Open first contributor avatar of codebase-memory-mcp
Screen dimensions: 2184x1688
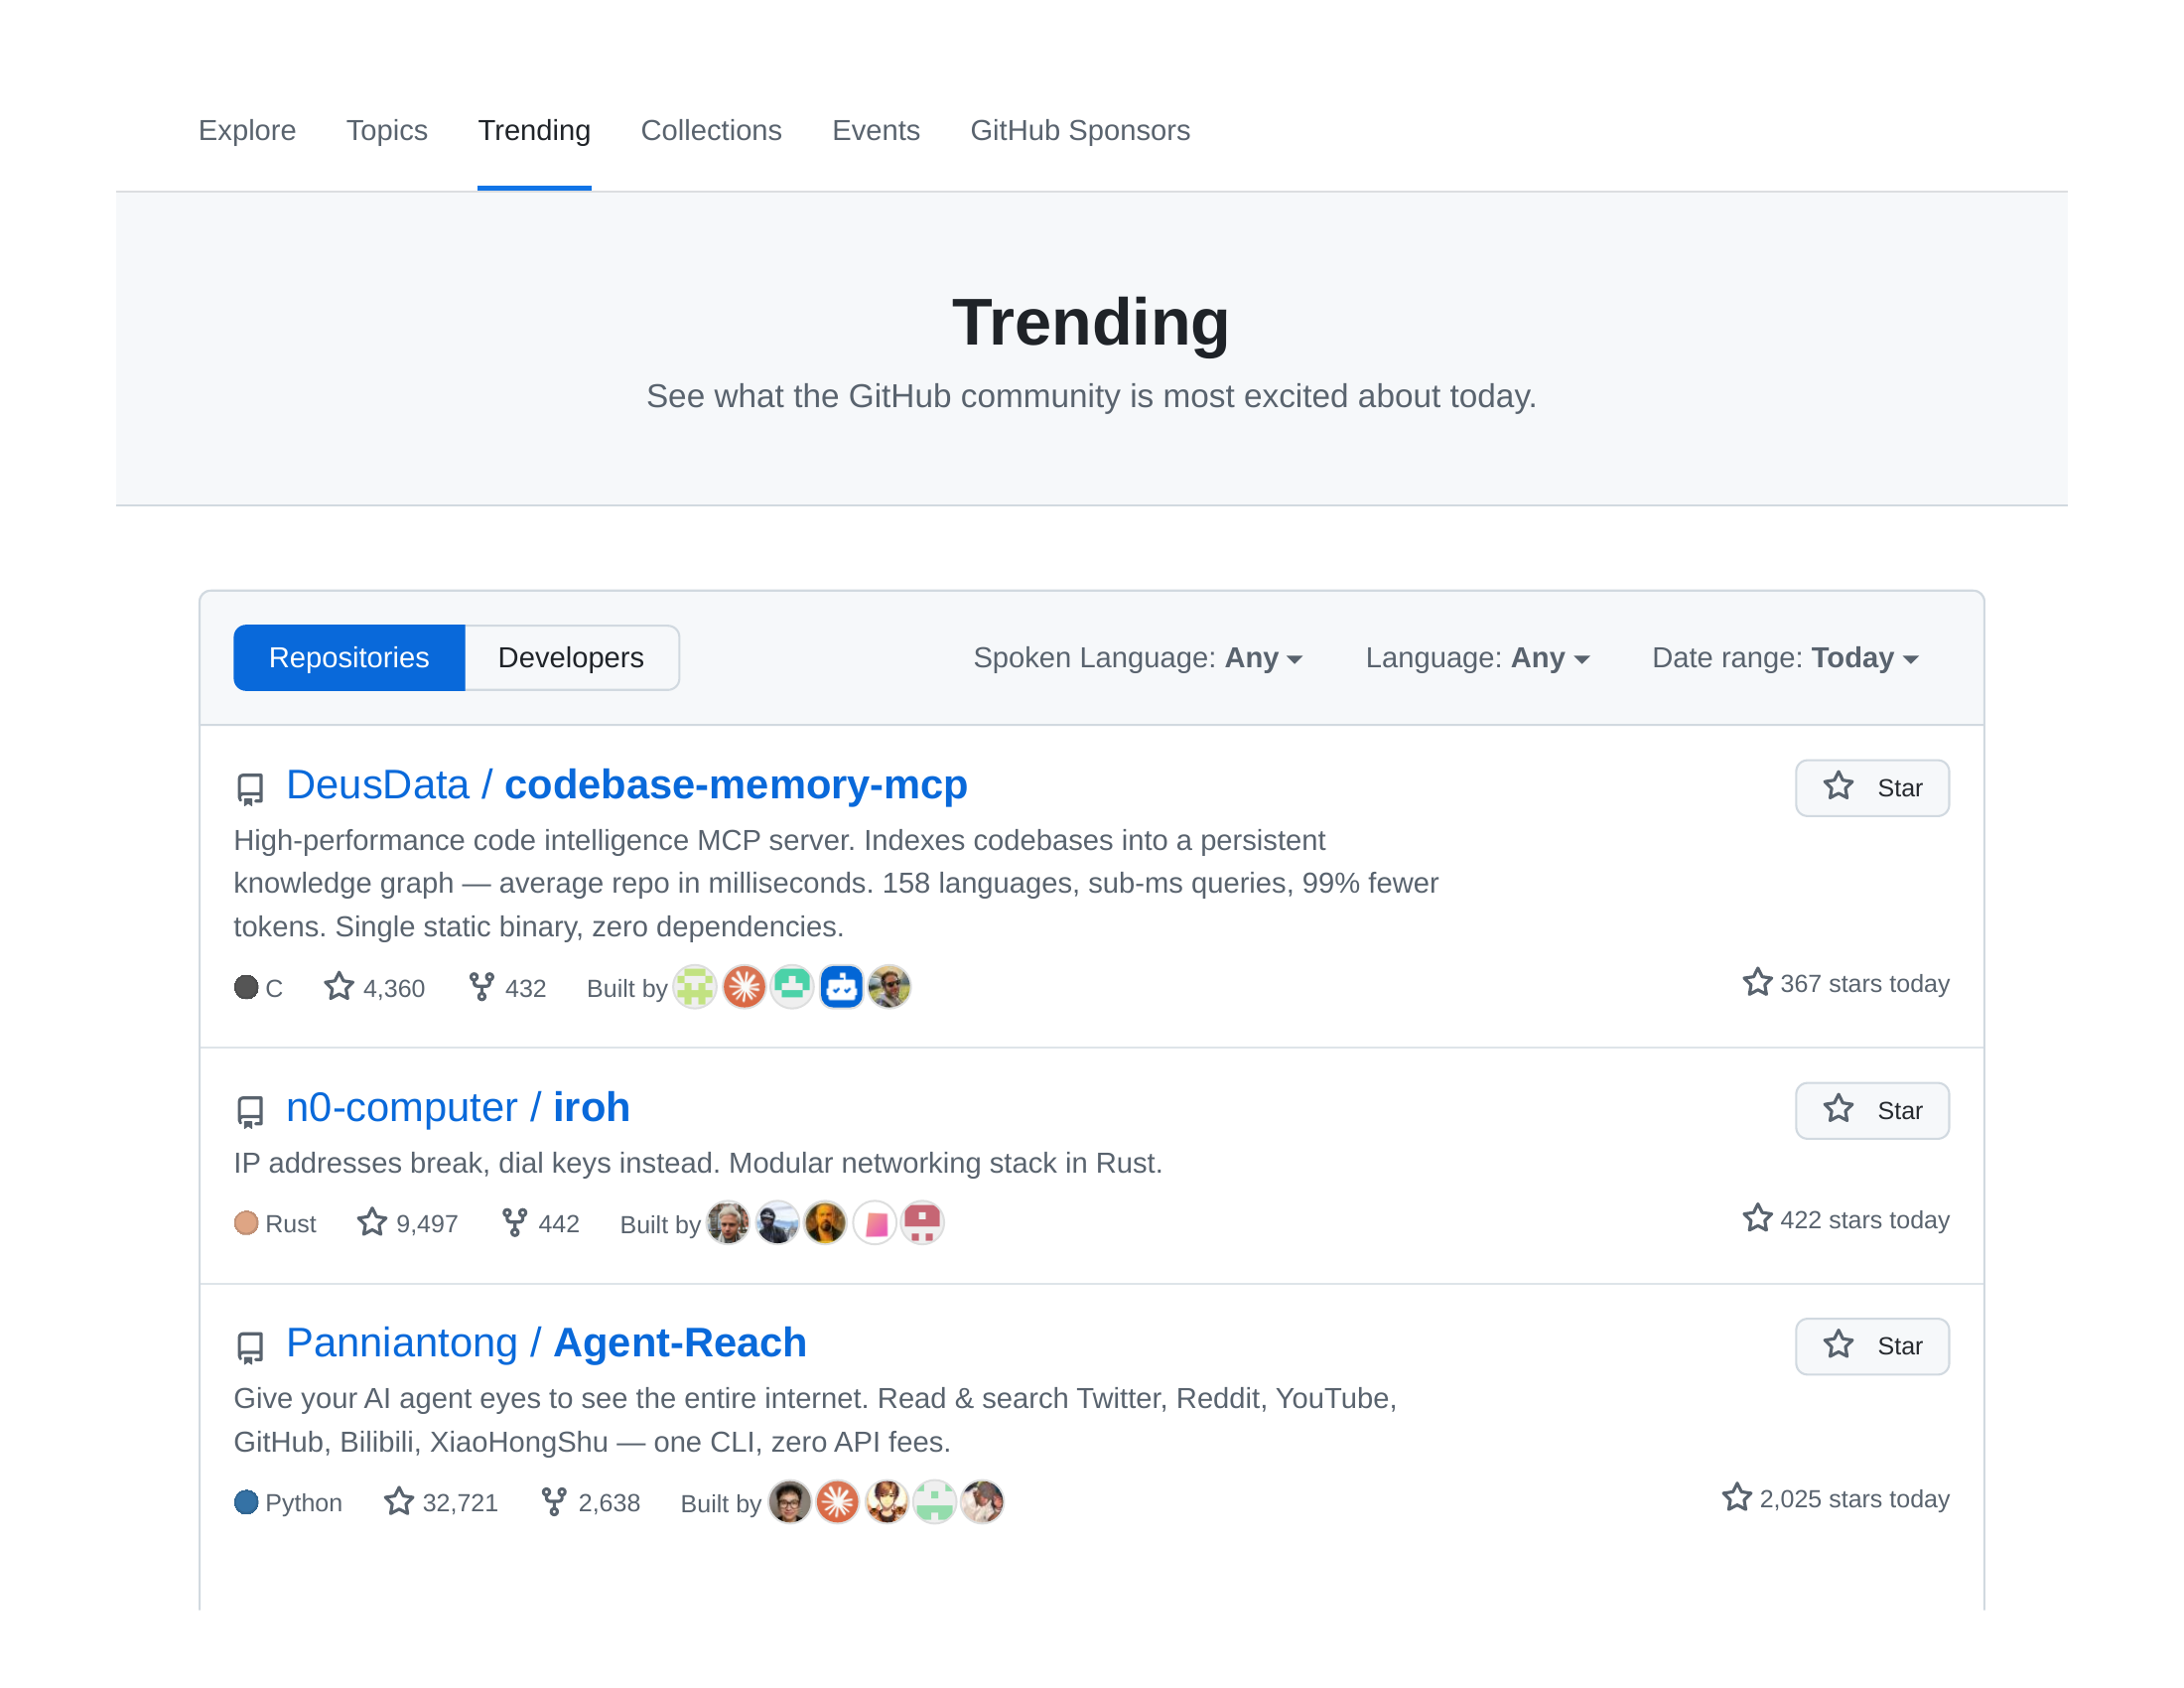(695, 987)
